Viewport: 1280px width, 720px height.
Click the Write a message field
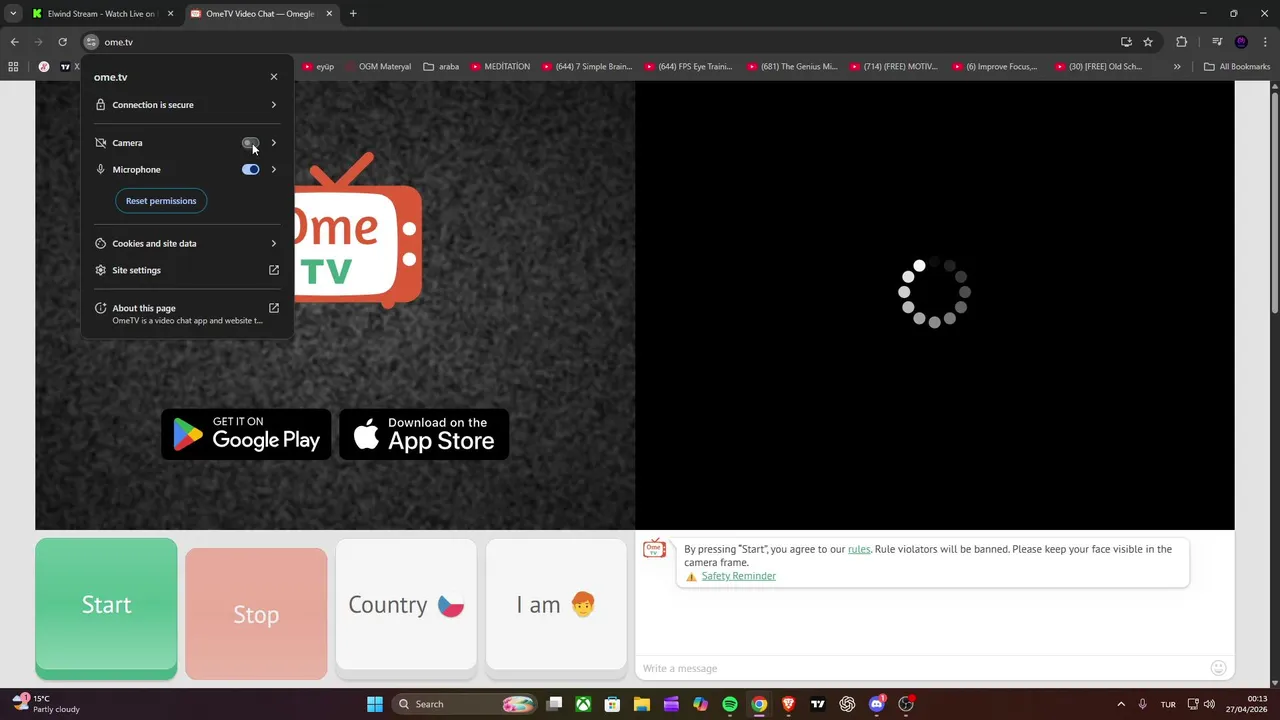pyautogui.click(x=920, y=668)
